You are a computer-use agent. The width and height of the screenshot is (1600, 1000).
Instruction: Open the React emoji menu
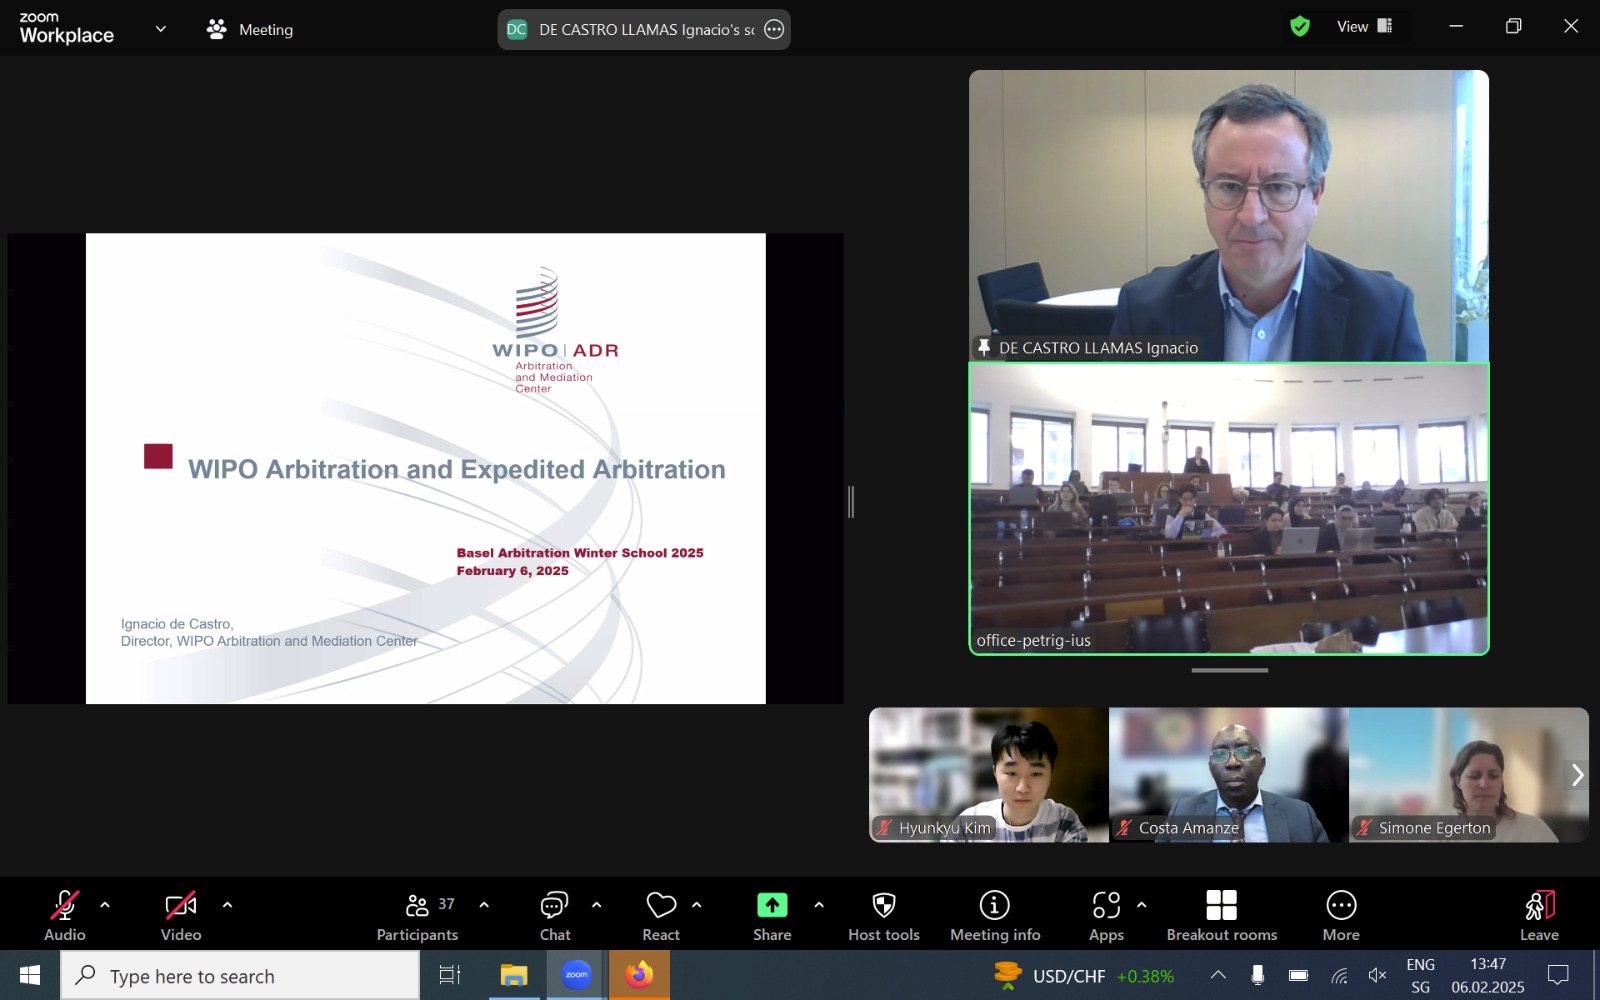(661, 915)
